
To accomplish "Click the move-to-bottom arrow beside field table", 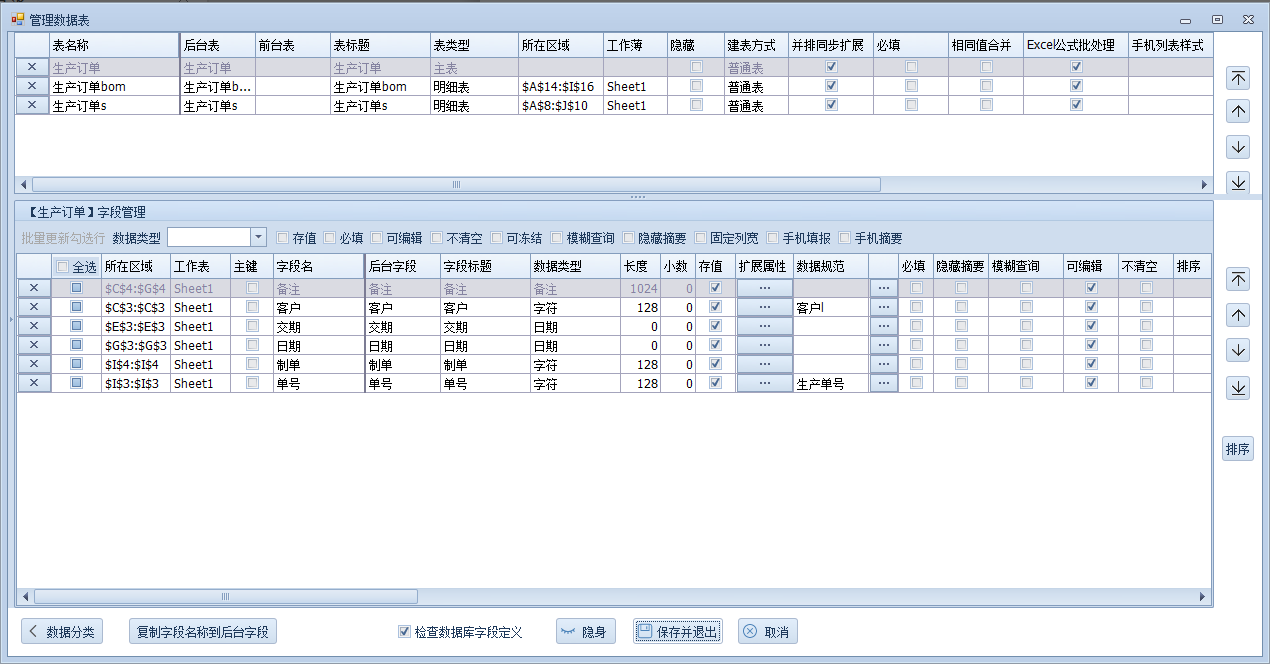I will pos(1238,388).
